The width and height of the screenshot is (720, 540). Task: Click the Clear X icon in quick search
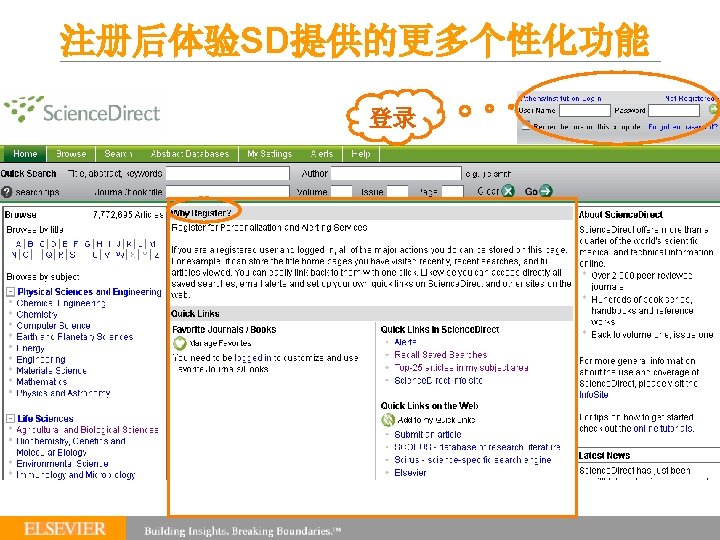508,191
